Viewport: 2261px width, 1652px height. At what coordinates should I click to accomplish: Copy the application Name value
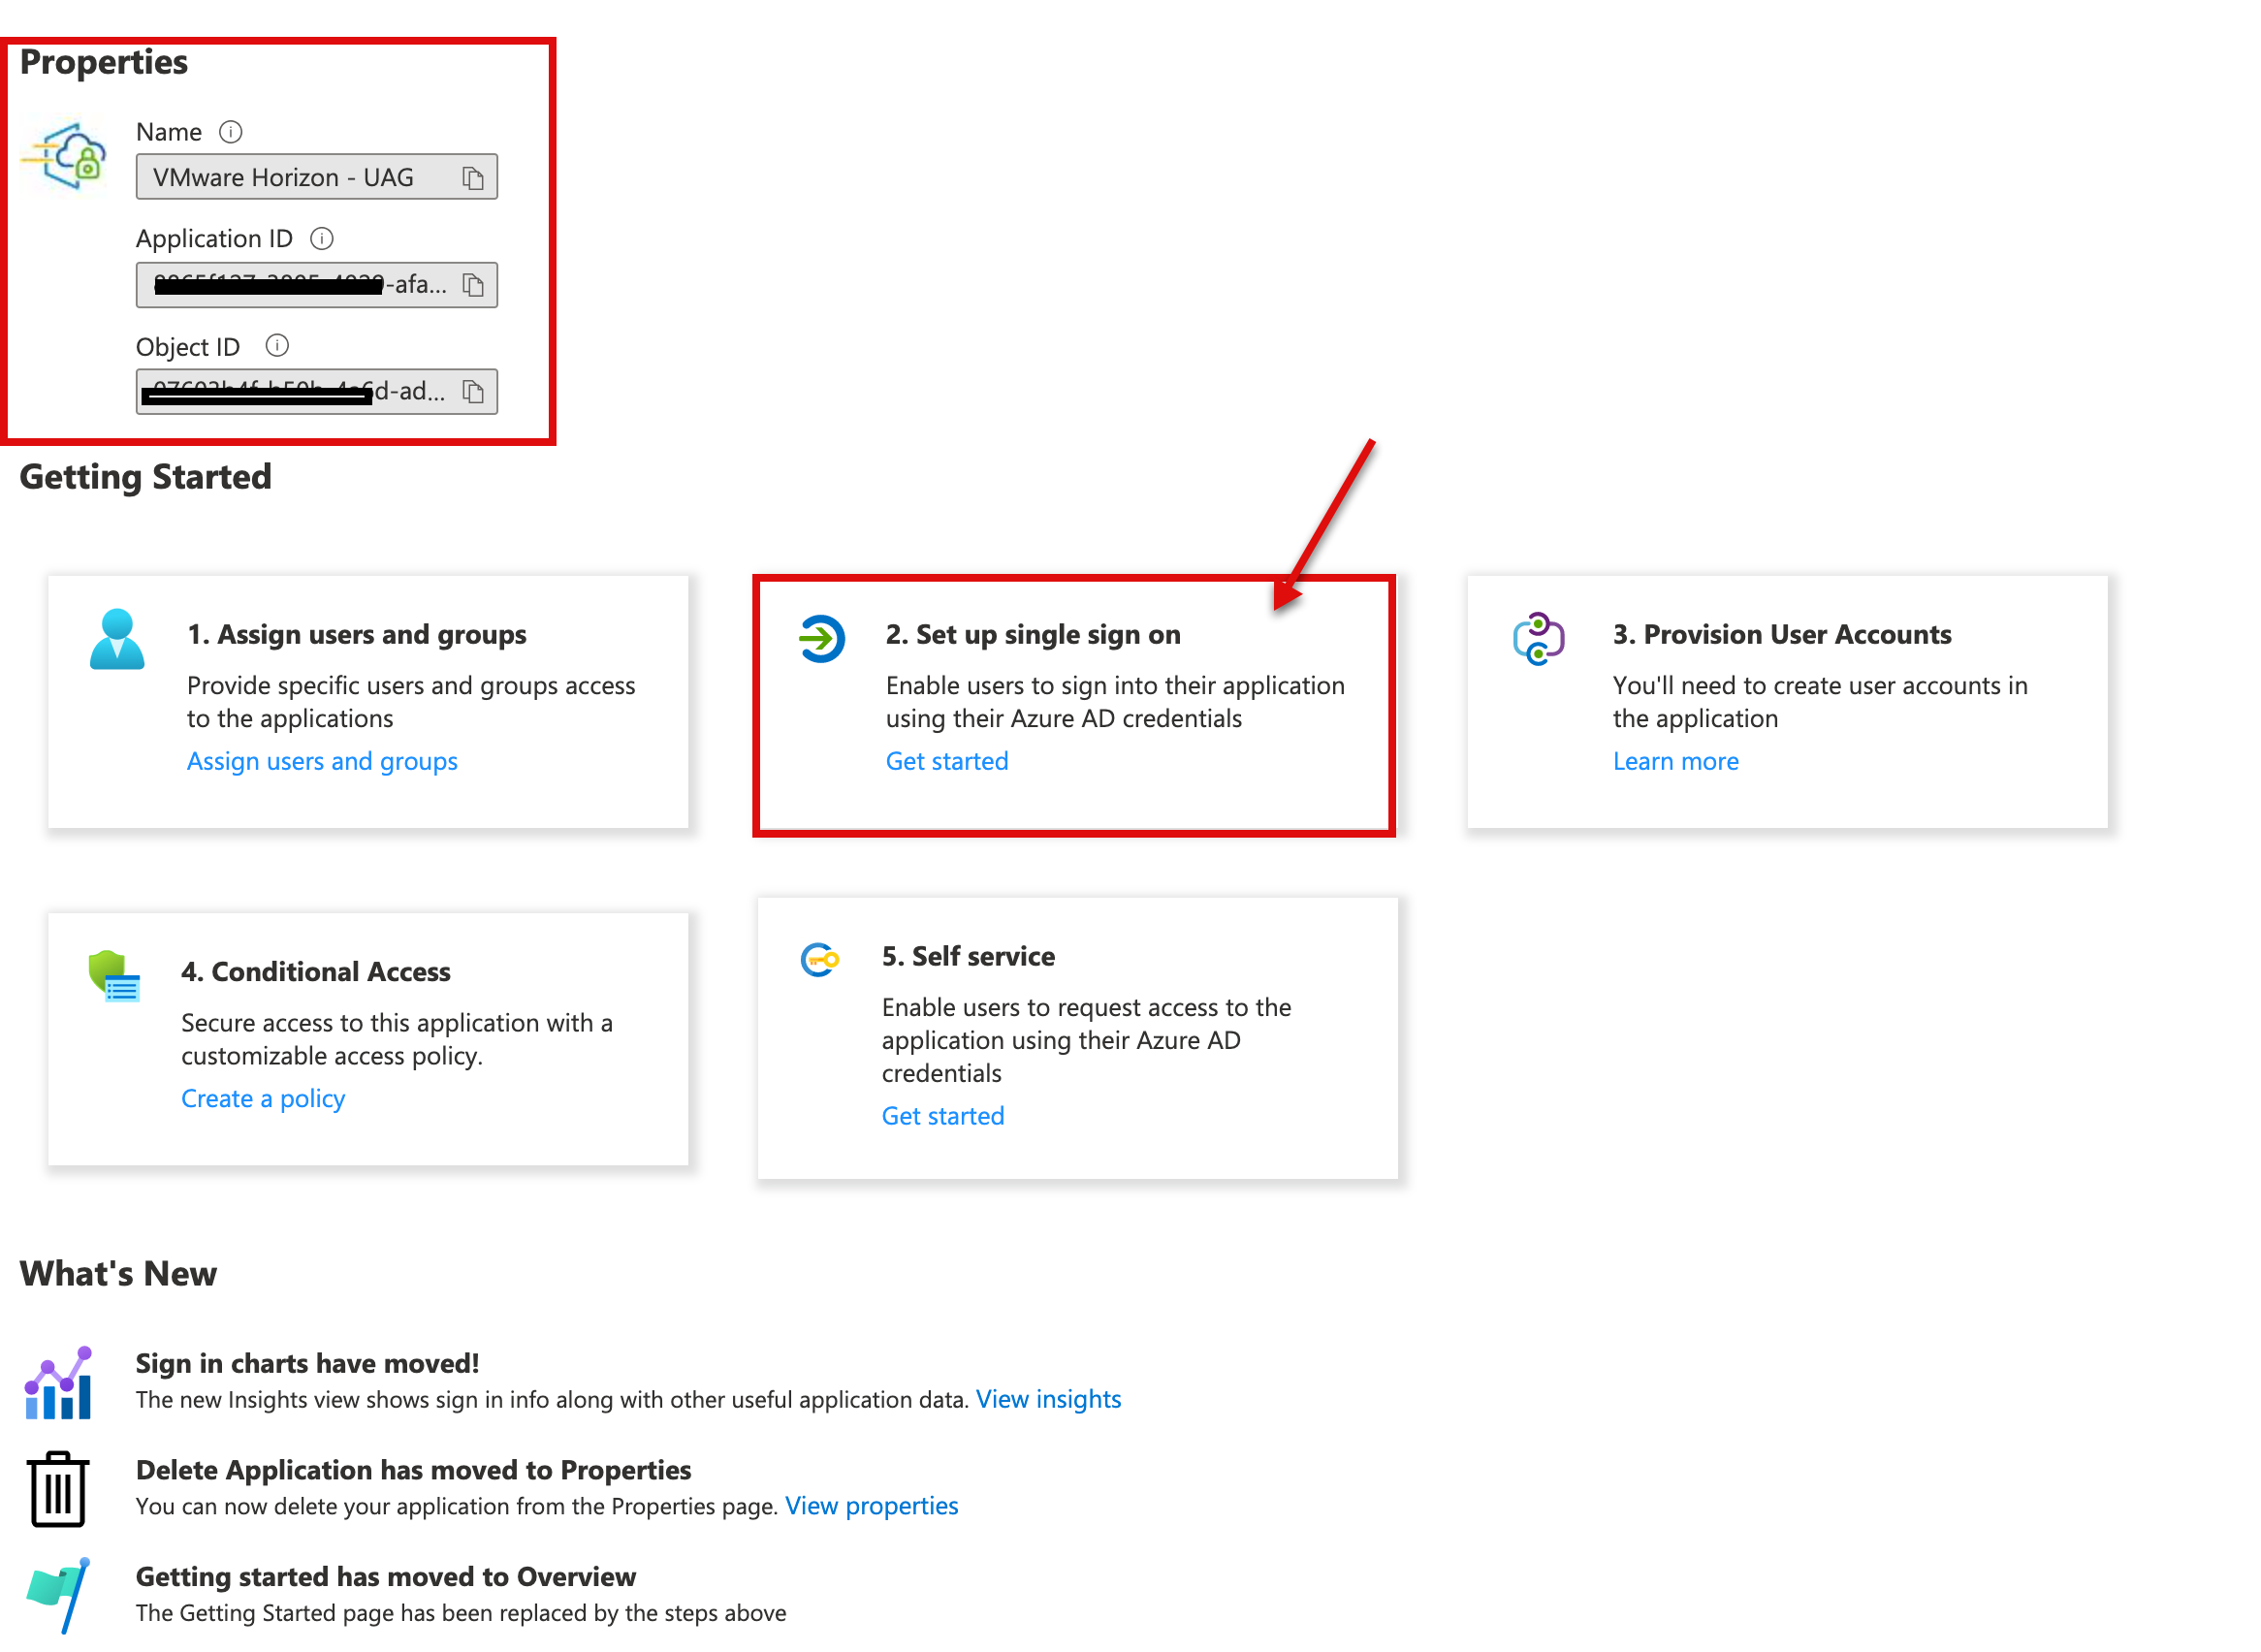tap(473, 178)
